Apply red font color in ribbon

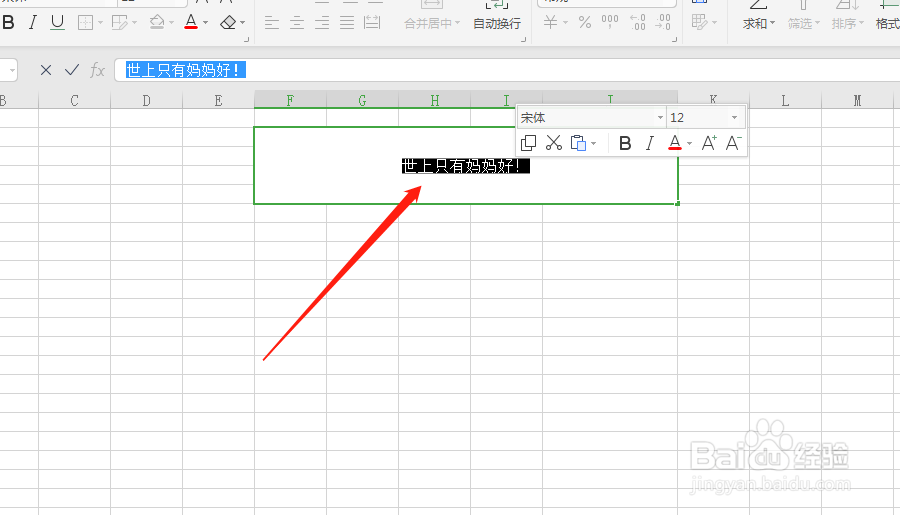click(x=191, y=23)
